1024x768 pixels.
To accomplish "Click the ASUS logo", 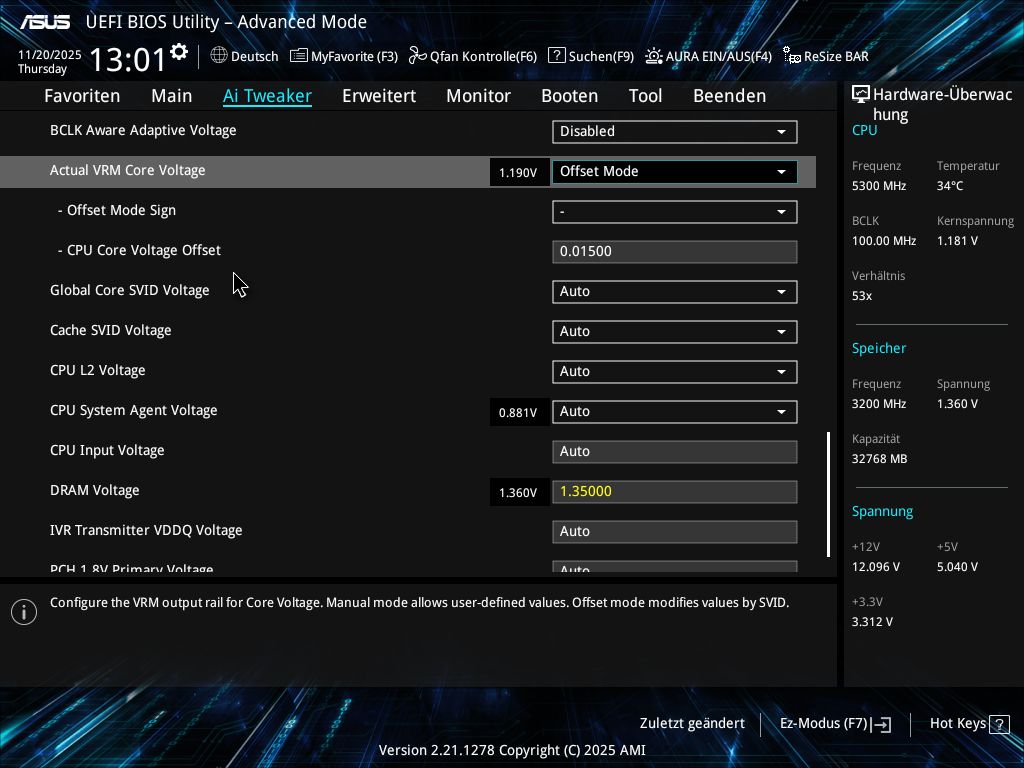I will (x=44, y=22).
